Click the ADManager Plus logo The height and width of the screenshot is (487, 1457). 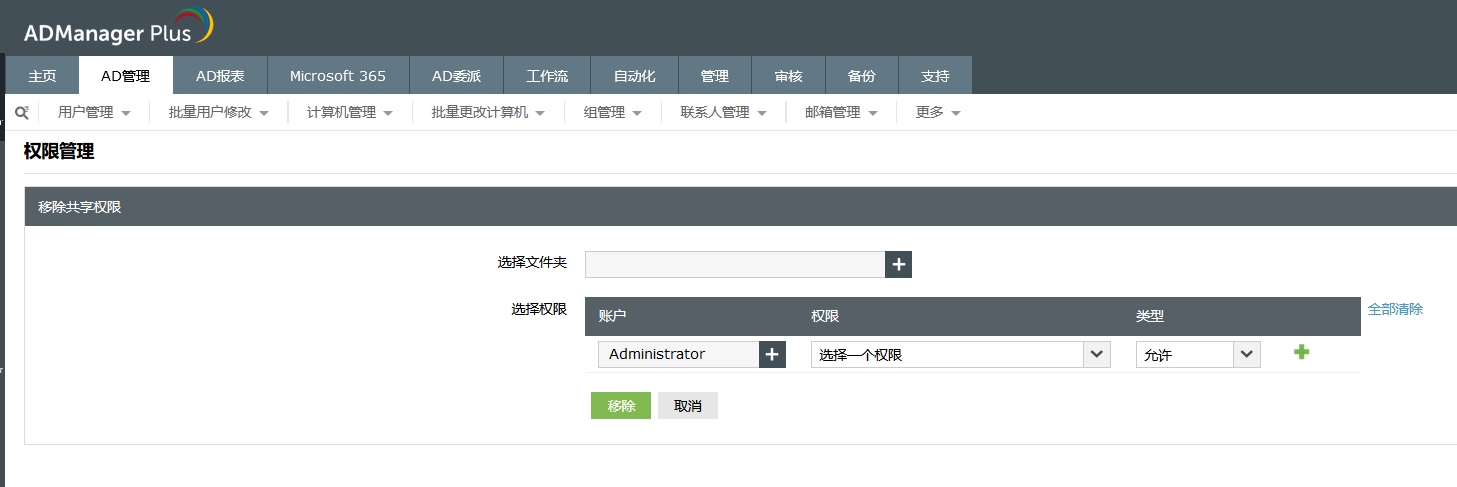118,27
